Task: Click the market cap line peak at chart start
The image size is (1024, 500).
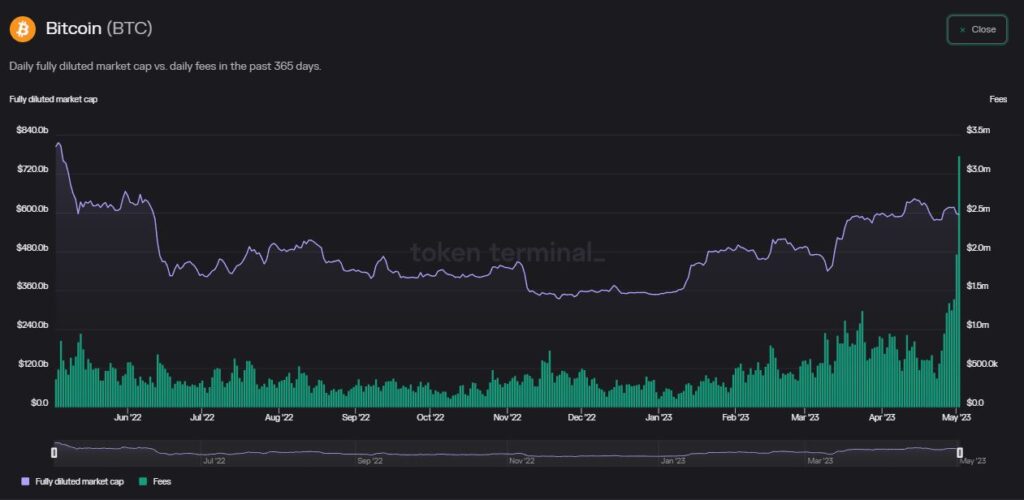Action: pos(58,144)
